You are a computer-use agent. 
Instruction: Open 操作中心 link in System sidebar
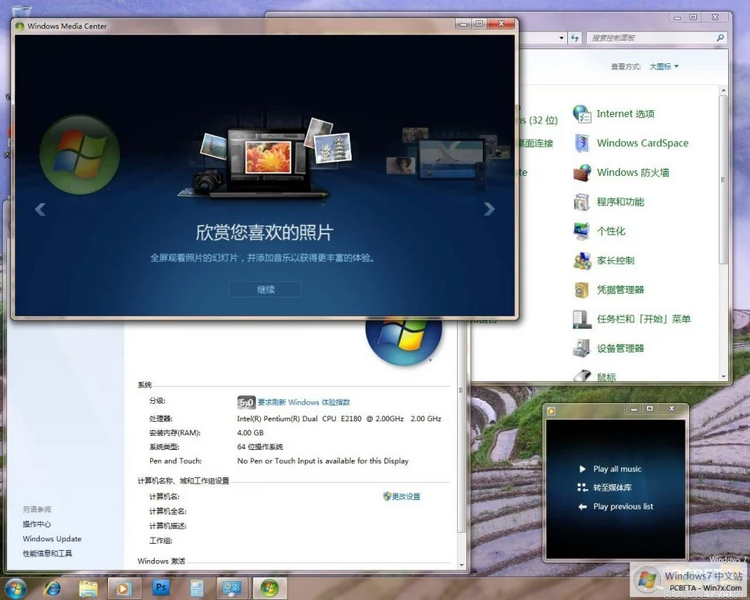click(37, 524)
